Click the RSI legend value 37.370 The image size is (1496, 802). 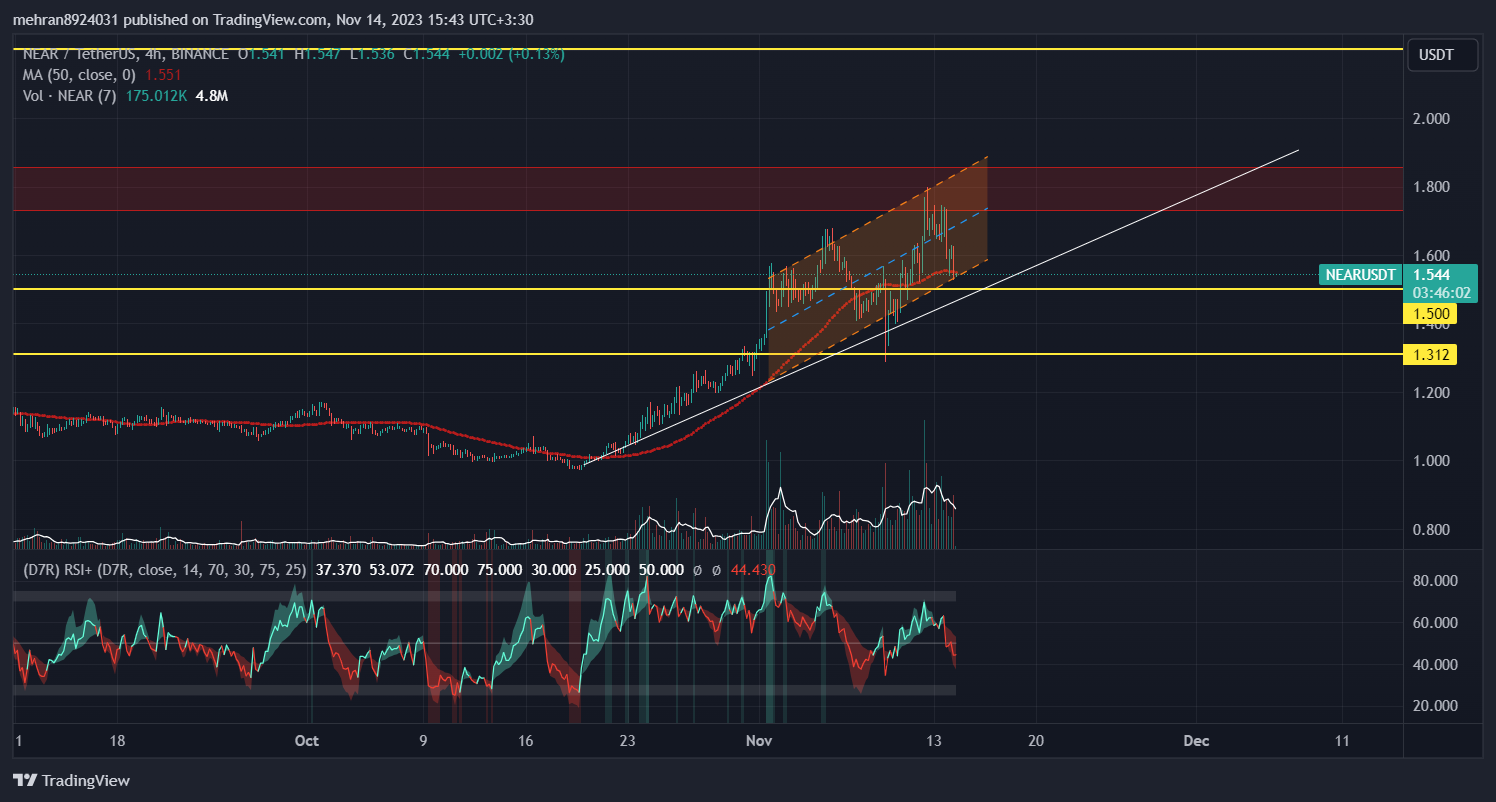[336, 569]
